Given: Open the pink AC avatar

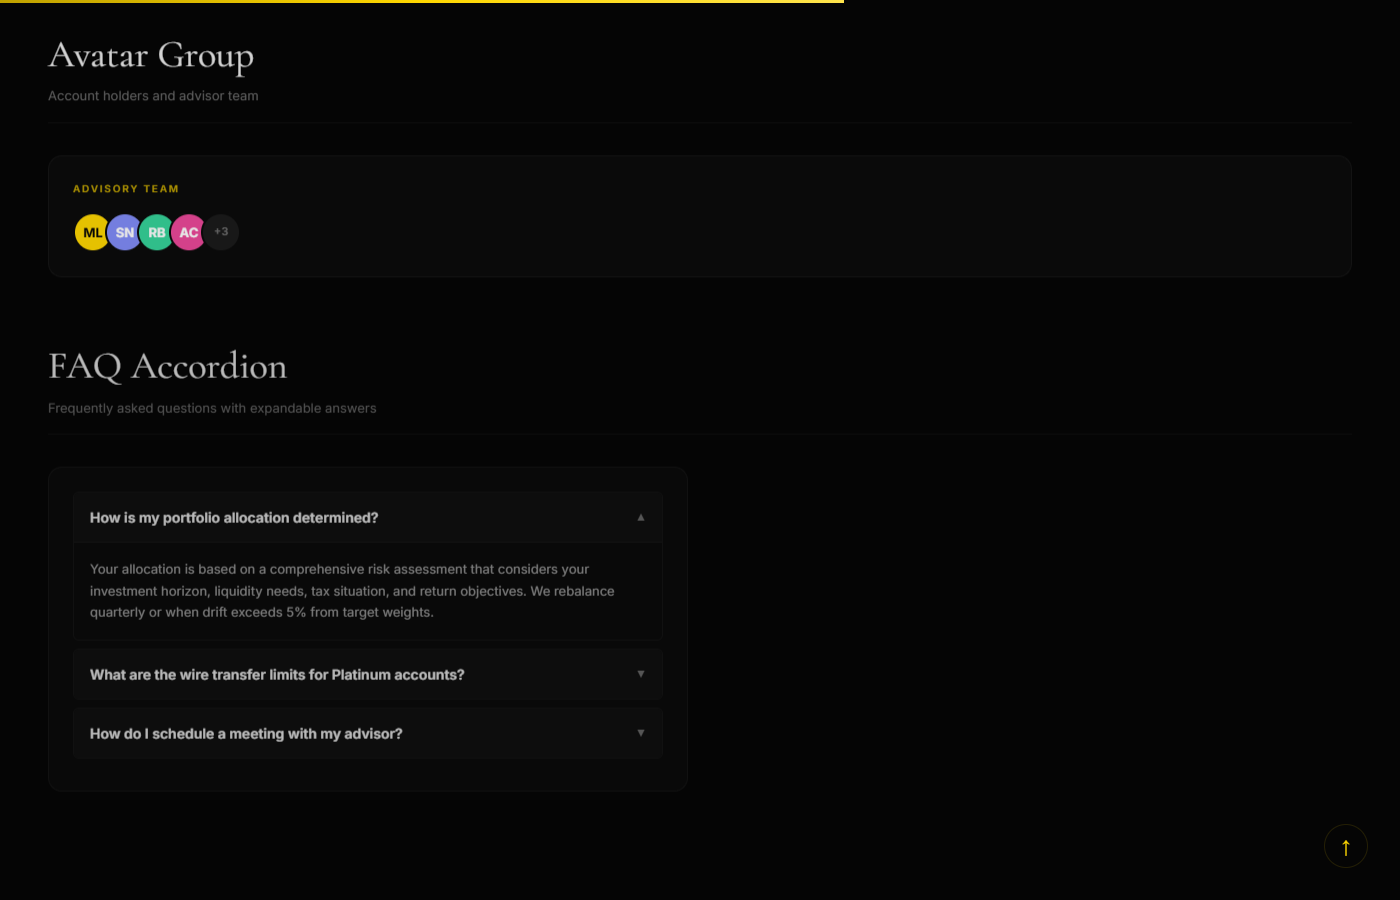Looking at the screenshot, I should click(189, 232).
